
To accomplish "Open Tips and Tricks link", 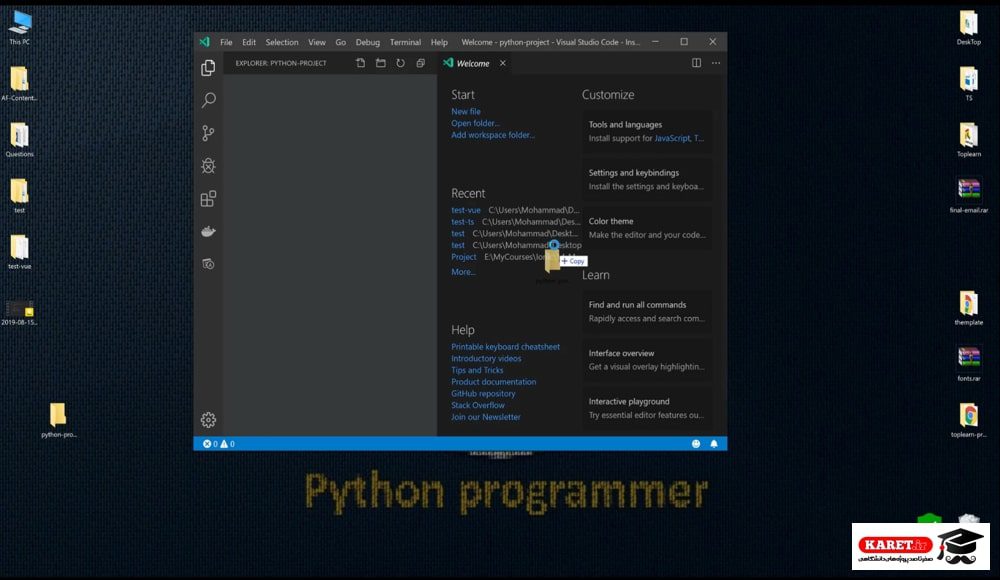I will pos(477,370).
